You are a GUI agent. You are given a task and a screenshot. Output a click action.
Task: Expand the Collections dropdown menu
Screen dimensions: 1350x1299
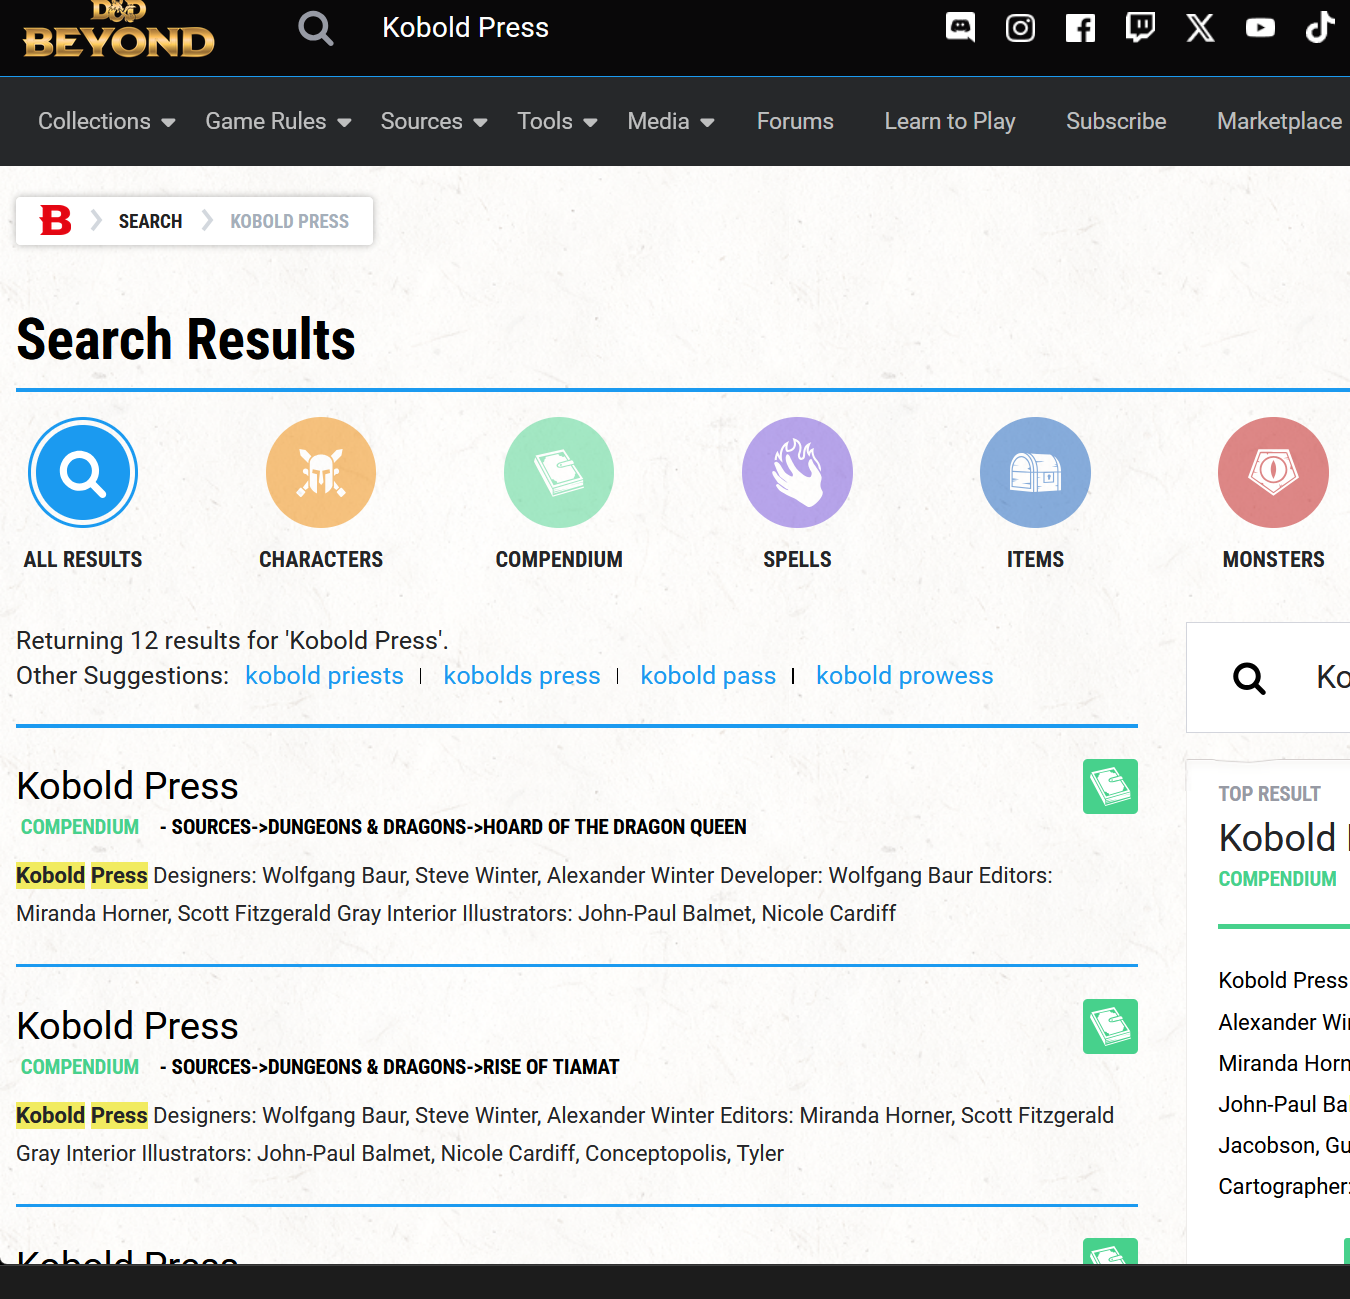106,121
